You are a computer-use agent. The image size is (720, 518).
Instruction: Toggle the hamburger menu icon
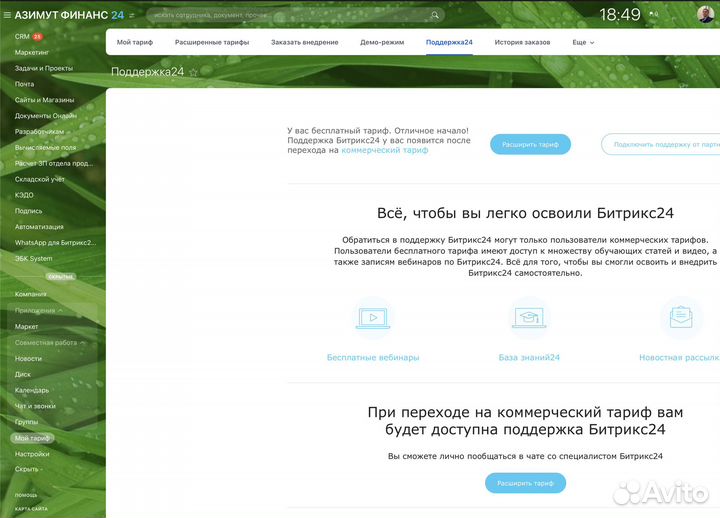coord(7,15)
